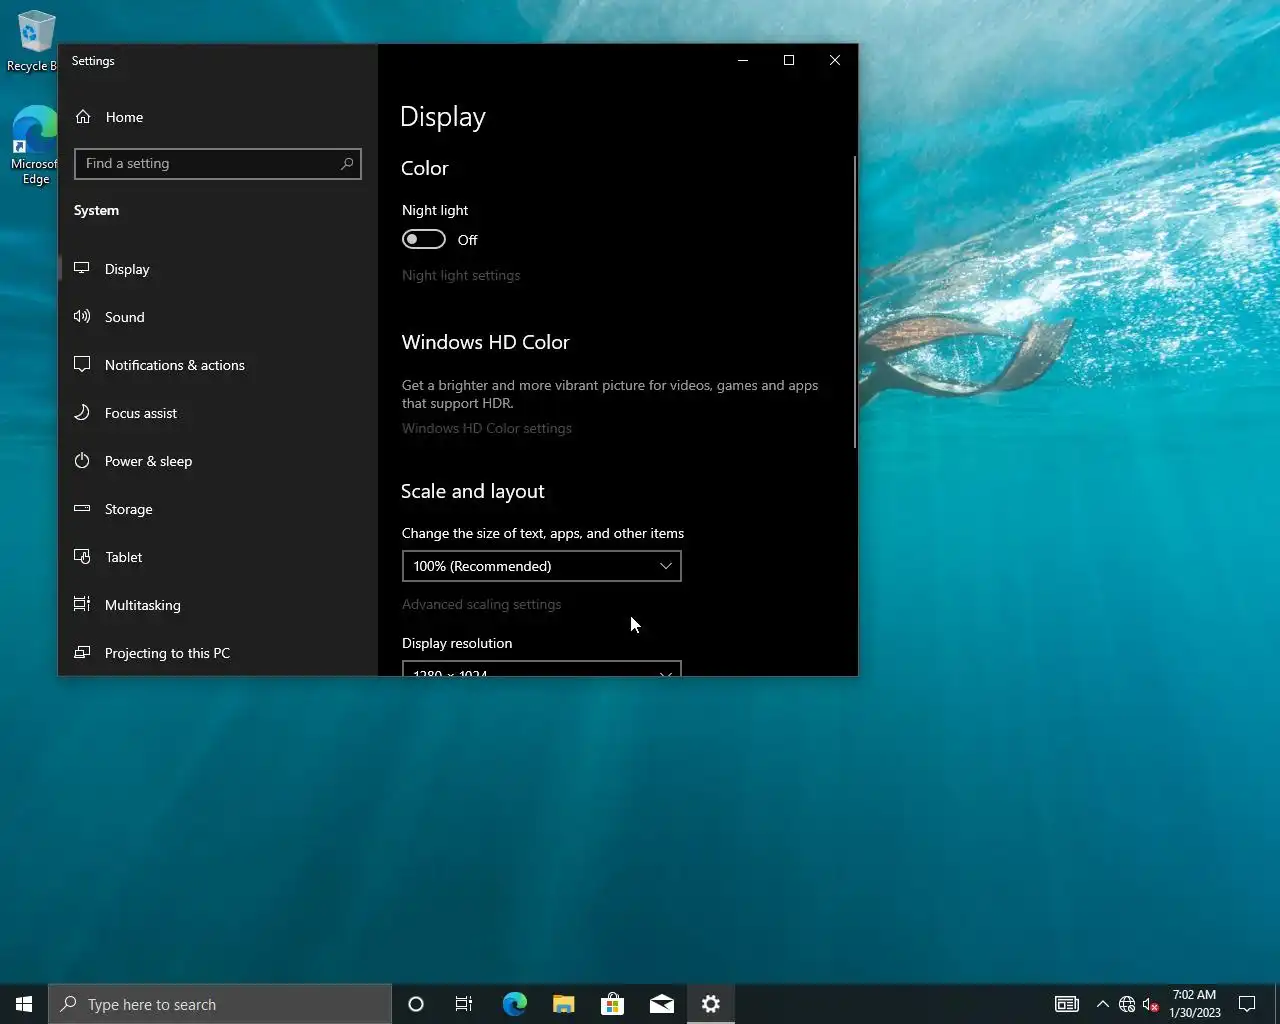Viewport: 1280px width, 1024px height.
Task: Click the search magnifier in Find a setting
Action: (347, 163)
